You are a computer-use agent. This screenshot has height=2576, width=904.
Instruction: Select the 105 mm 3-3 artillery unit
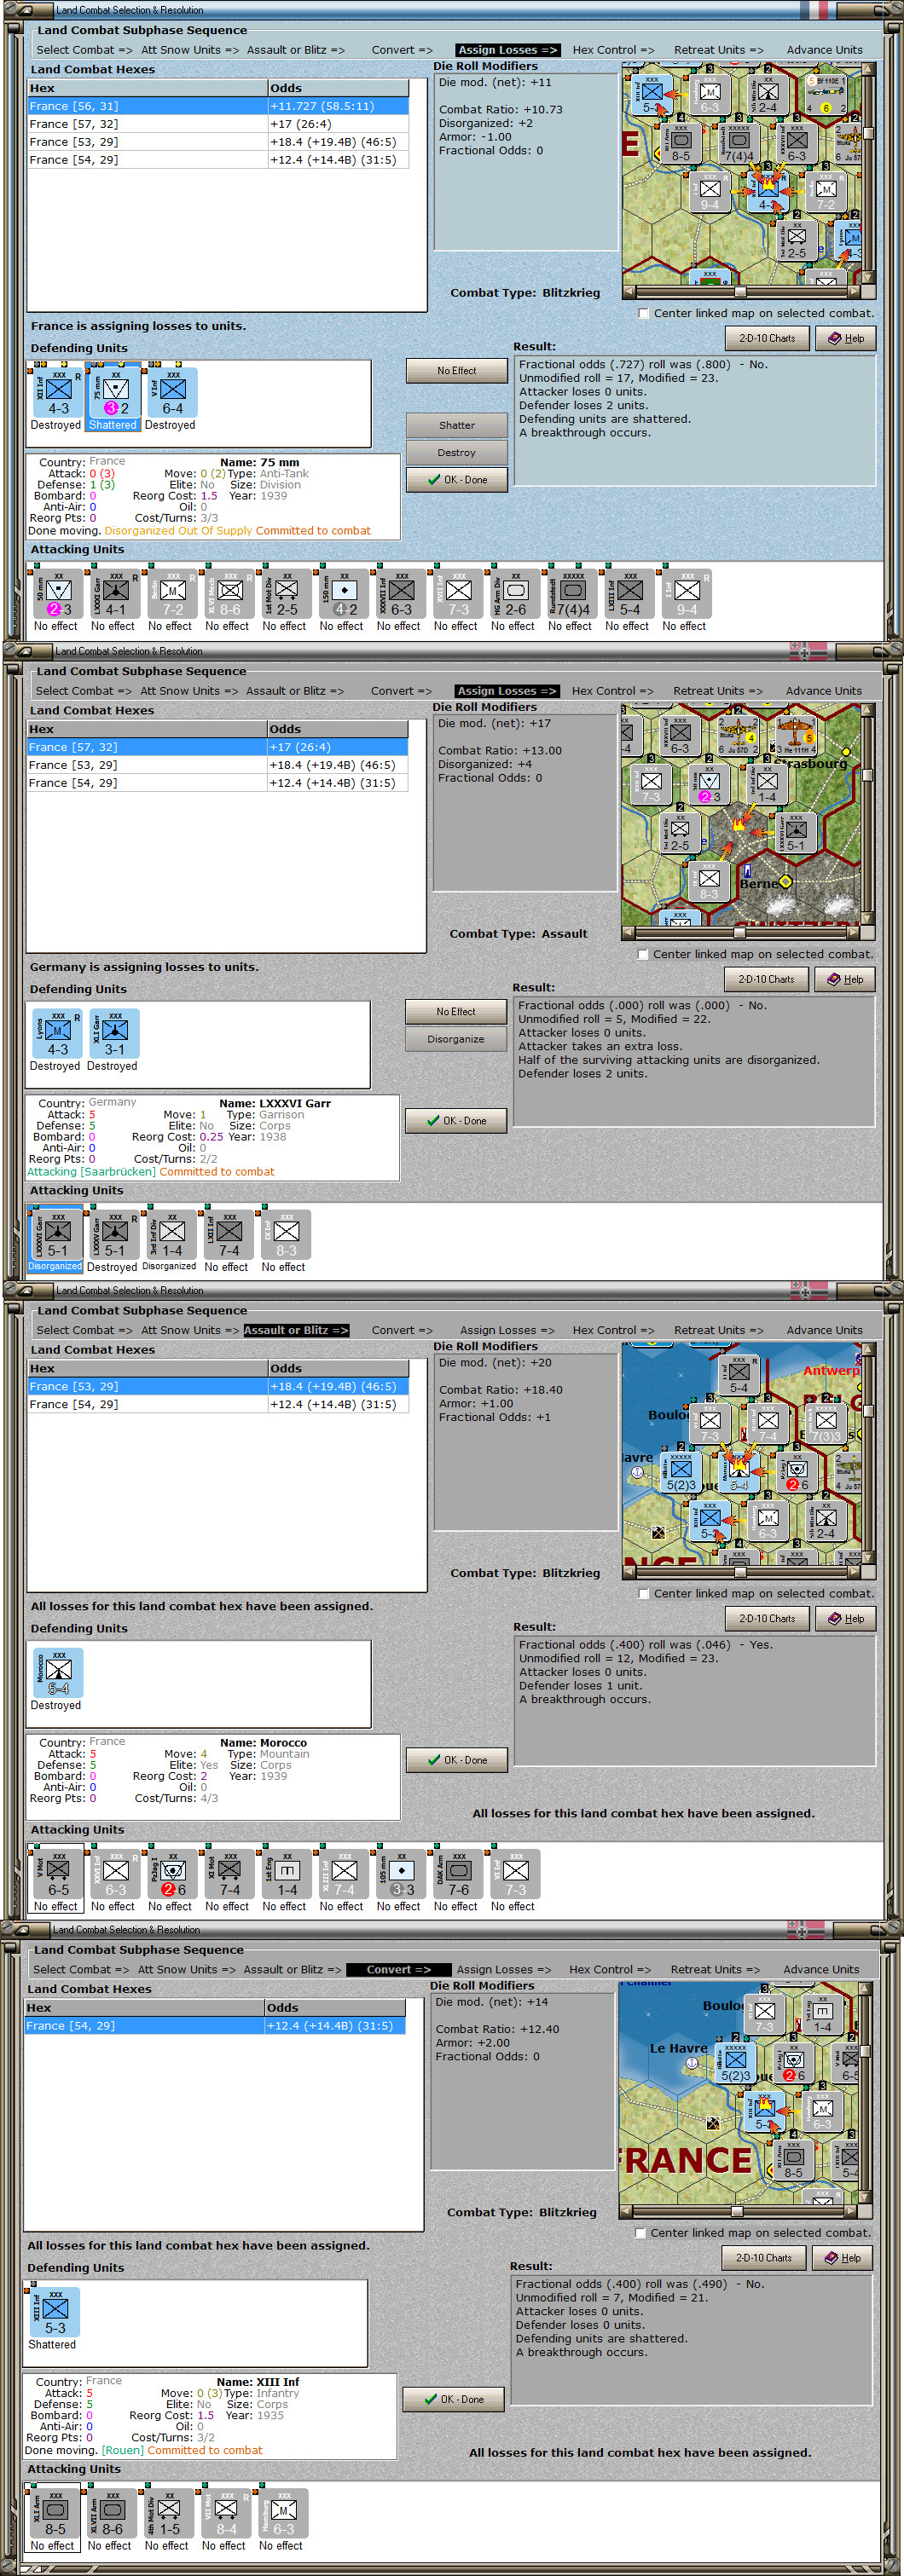click(401, 1875)
